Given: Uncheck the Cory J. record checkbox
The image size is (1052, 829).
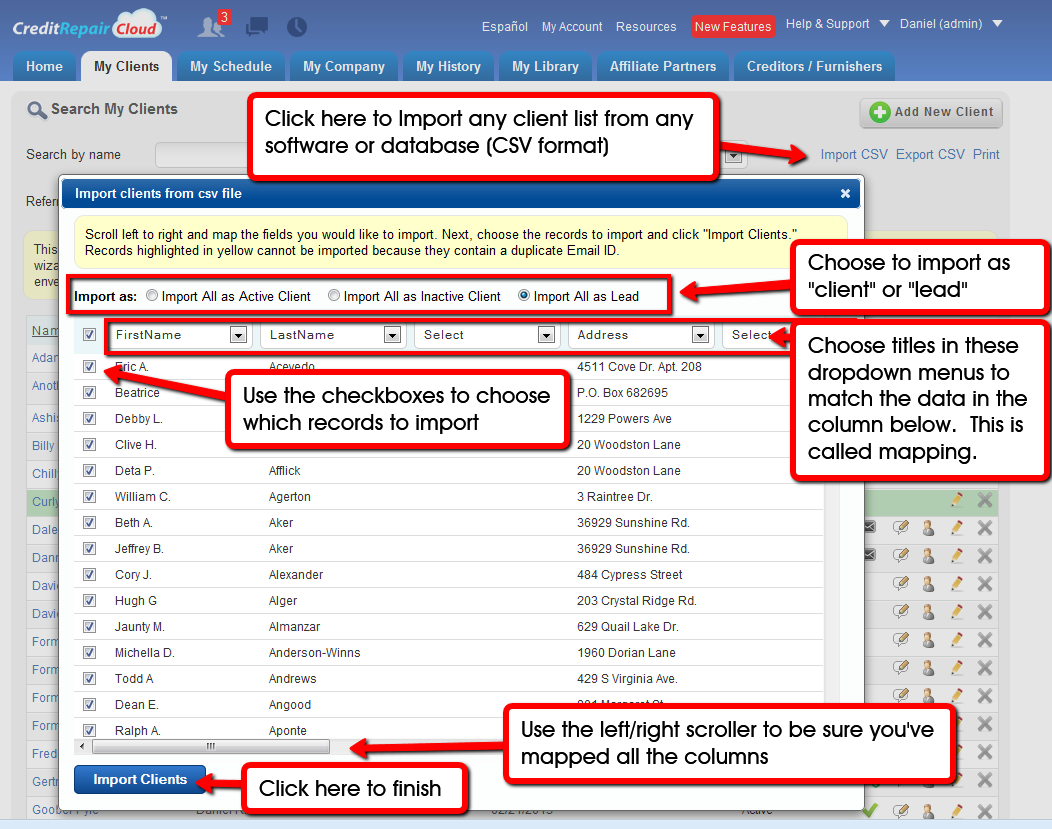Looking at the screenshot, I should (89, 575).
